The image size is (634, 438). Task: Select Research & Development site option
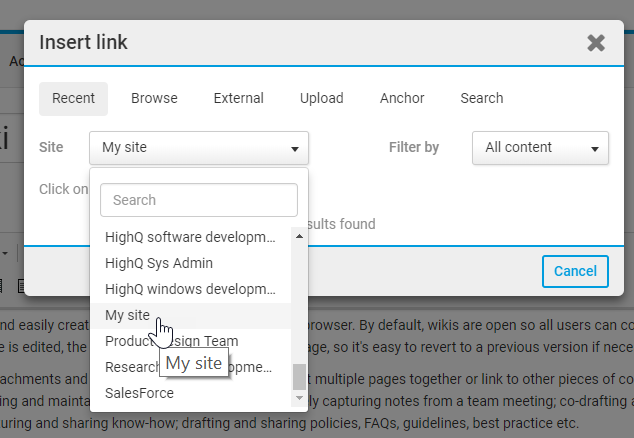point(130,367)
